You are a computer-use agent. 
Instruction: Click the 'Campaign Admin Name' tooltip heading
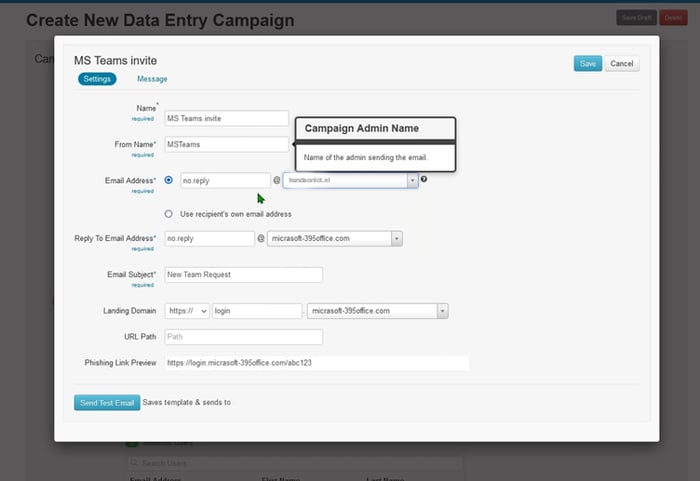(362, 129)
